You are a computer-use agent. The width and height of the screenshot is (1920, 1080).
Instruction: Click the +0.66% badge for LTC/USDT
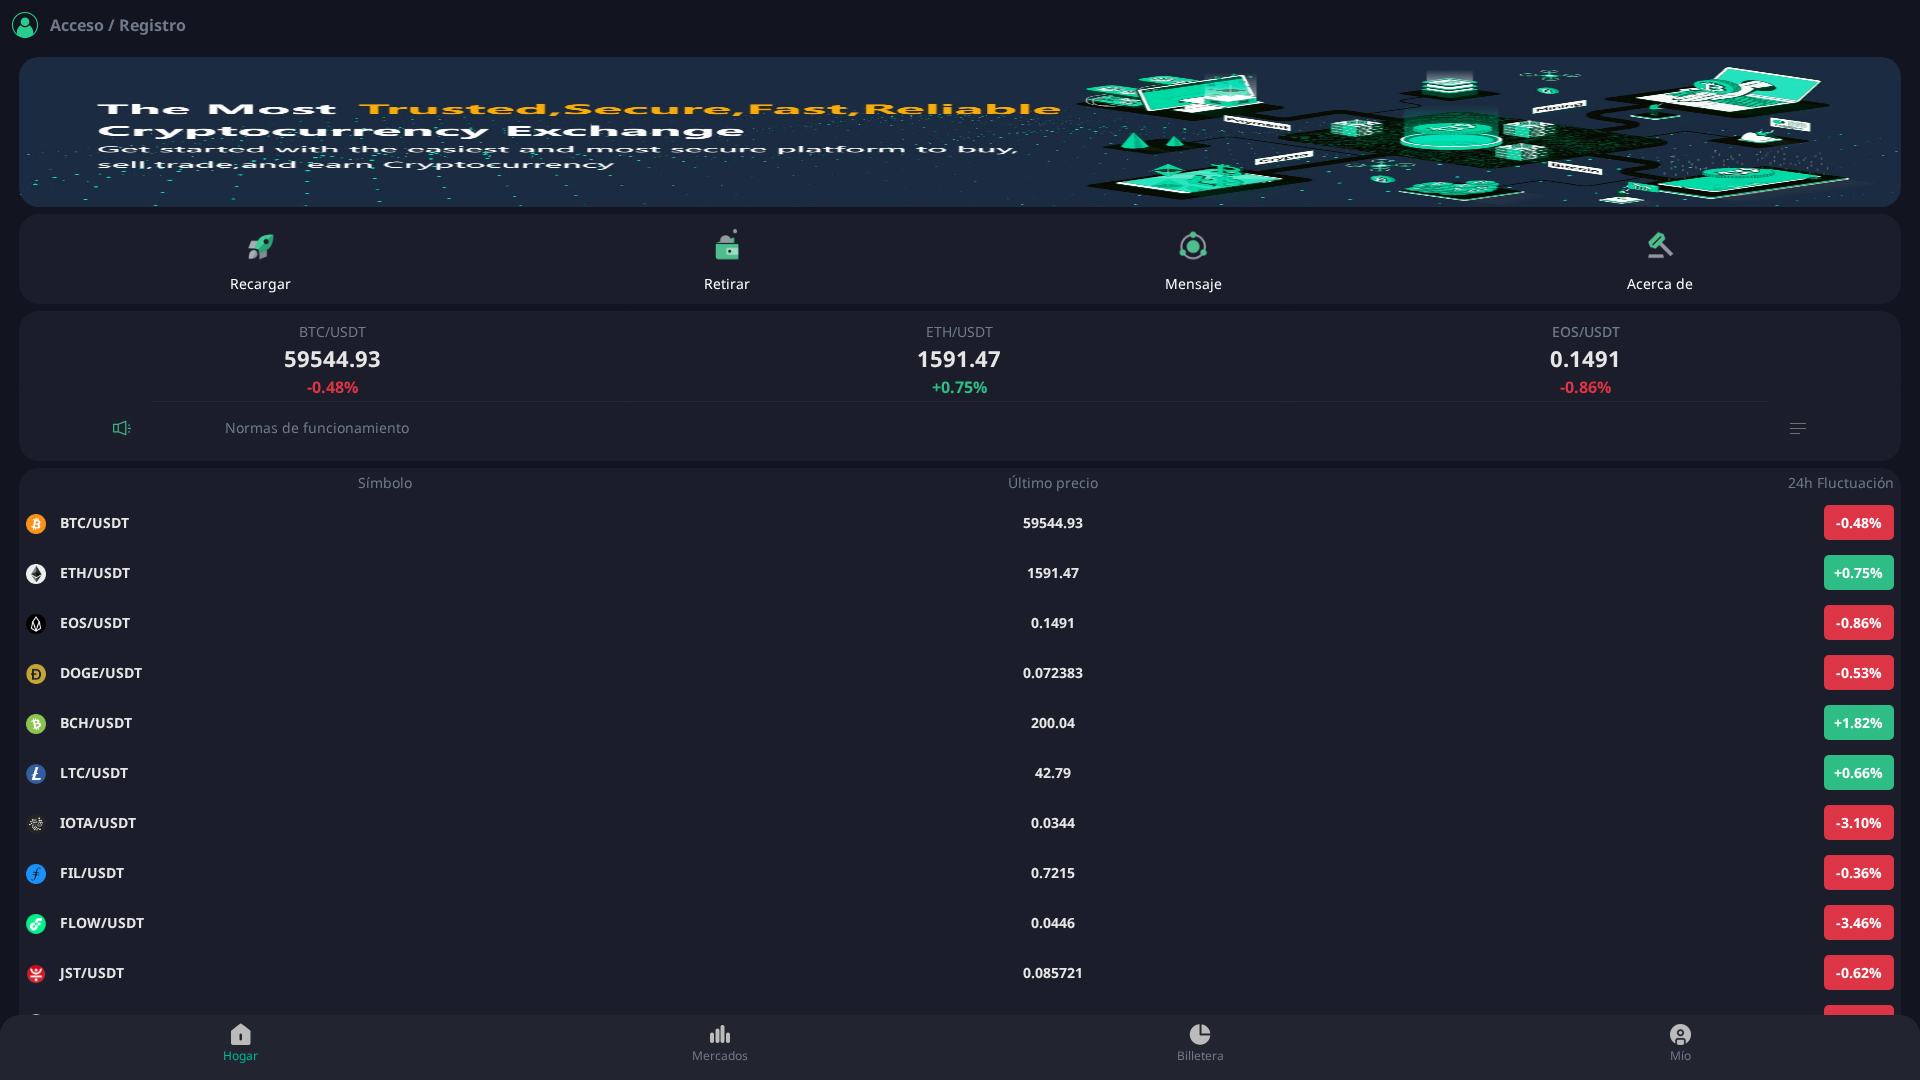point(1858,773)
